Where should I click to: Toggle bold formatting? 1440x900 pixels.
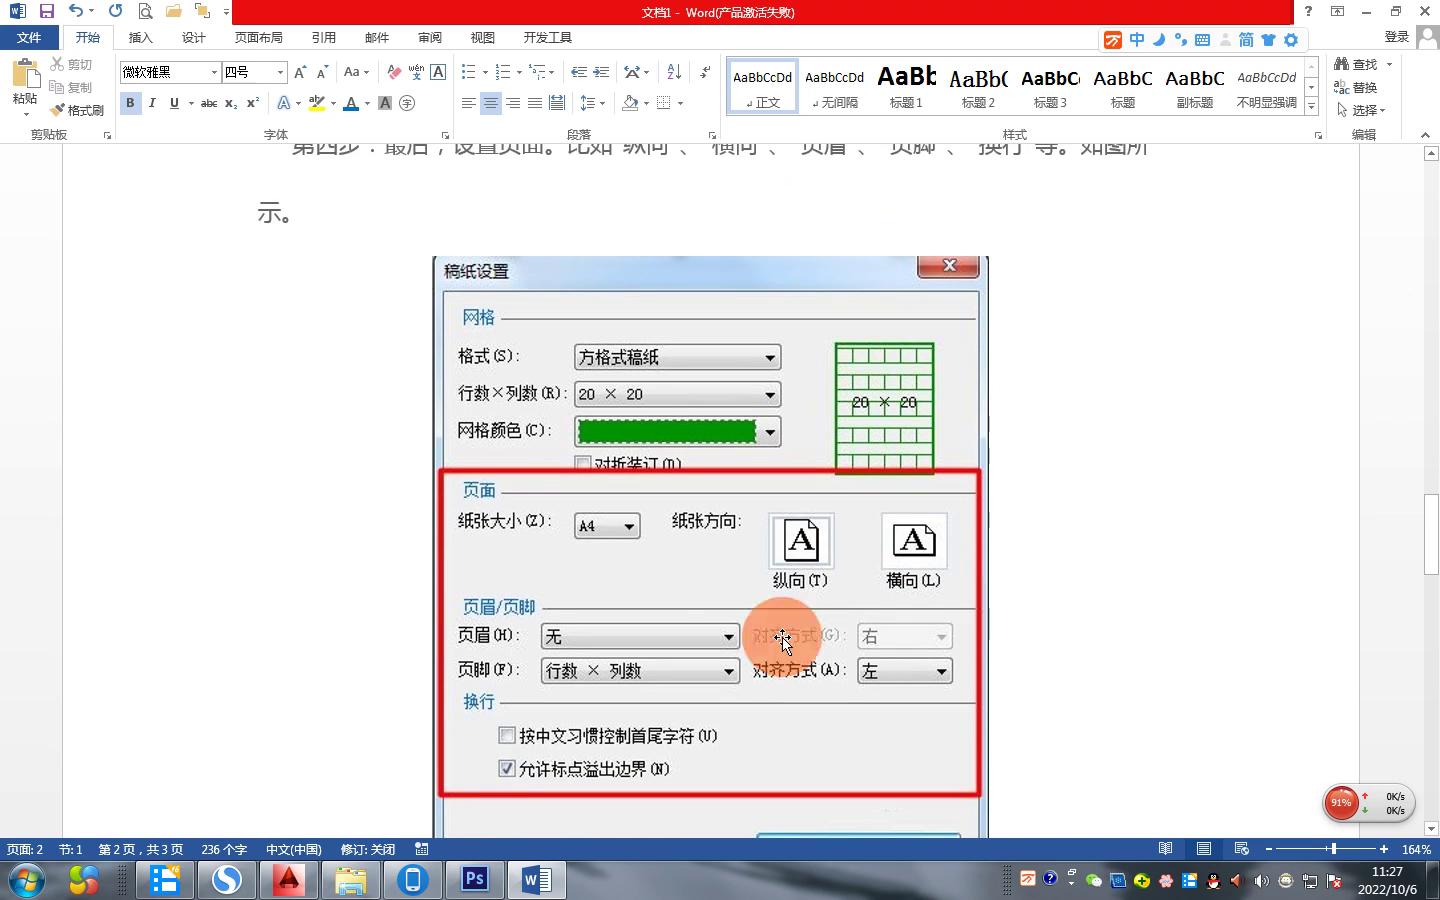tap(130, 103)
